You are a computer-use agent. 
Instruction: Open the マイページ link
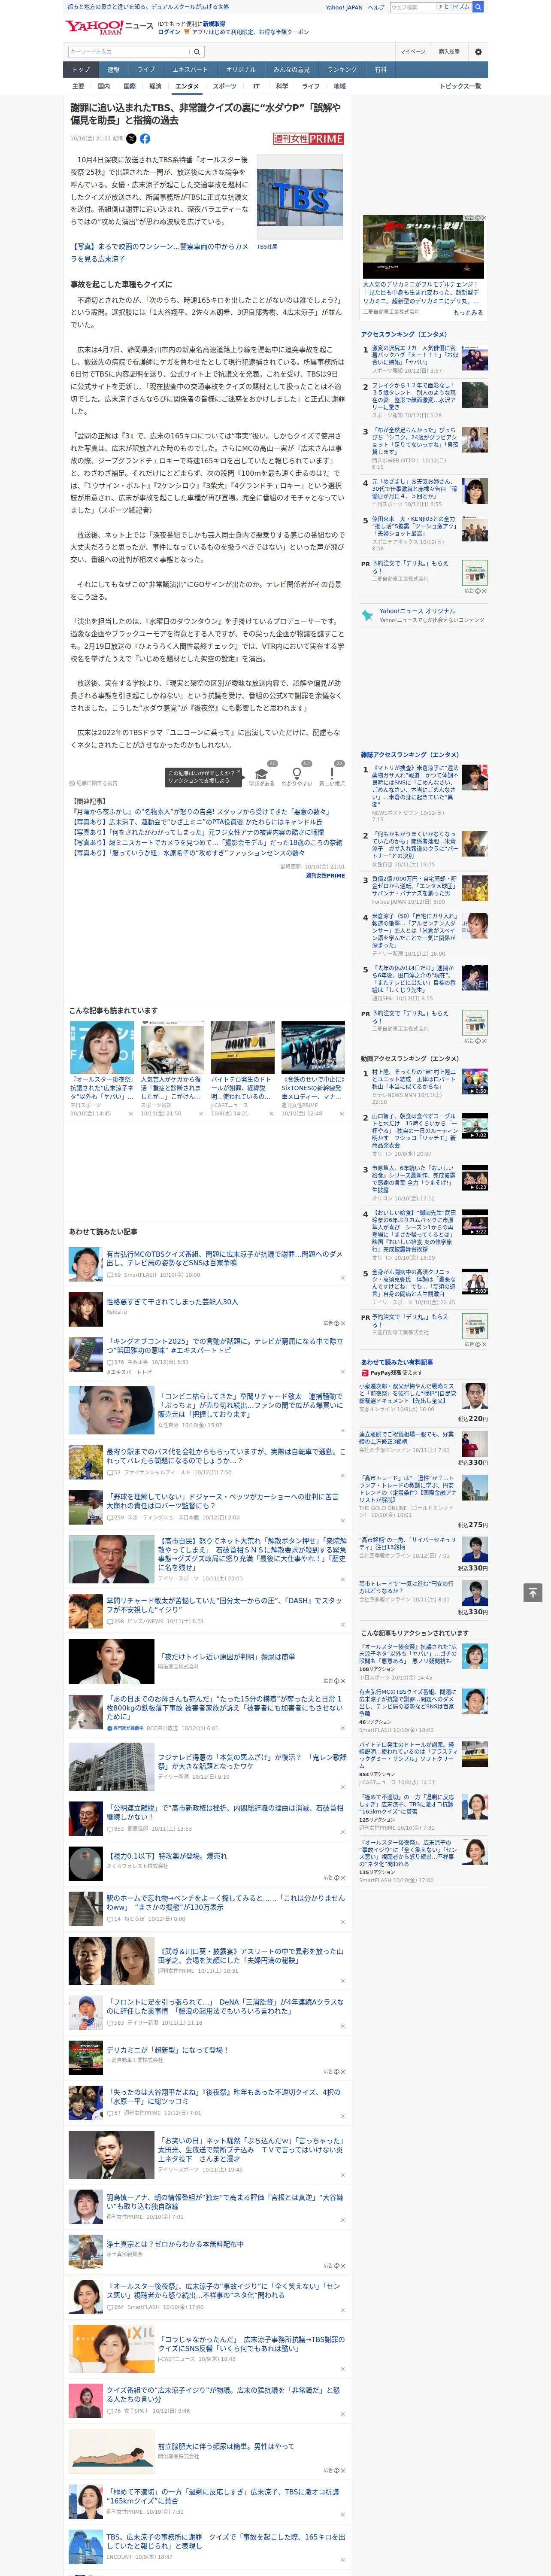pos(412,52)
